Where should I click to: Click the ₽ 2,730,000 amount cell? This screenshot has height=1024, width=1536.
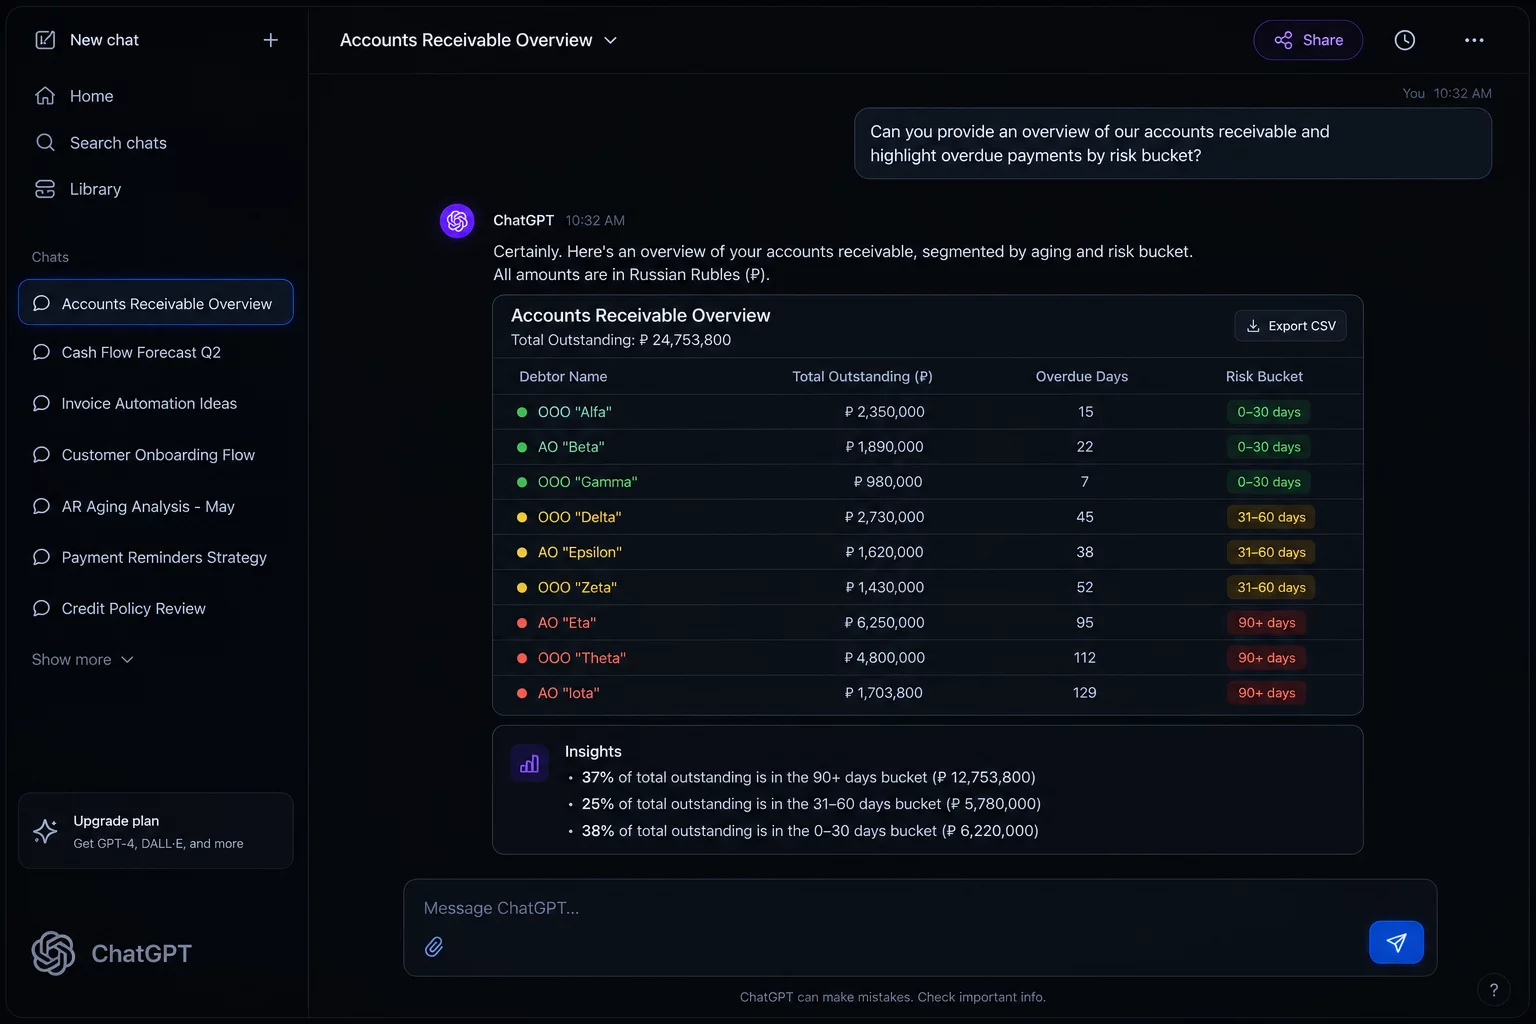click(884, 517)
